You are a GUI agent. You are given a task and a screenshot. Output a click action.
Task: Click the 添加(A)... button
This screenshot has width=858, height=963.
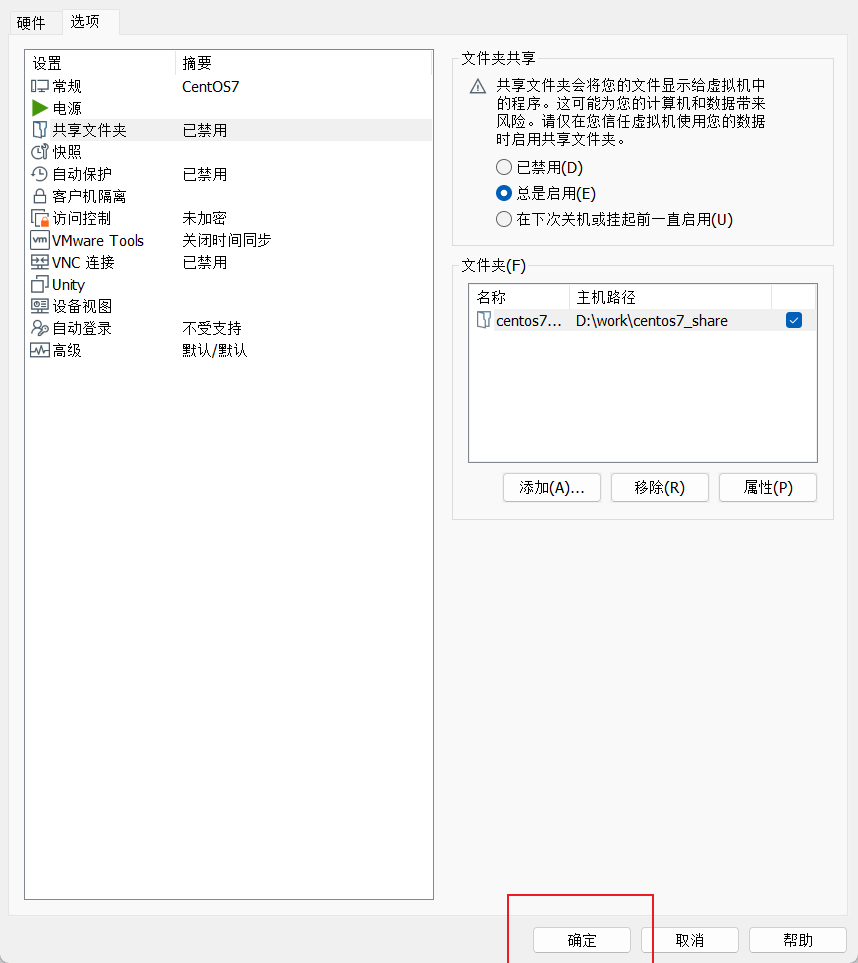[551, 488]
